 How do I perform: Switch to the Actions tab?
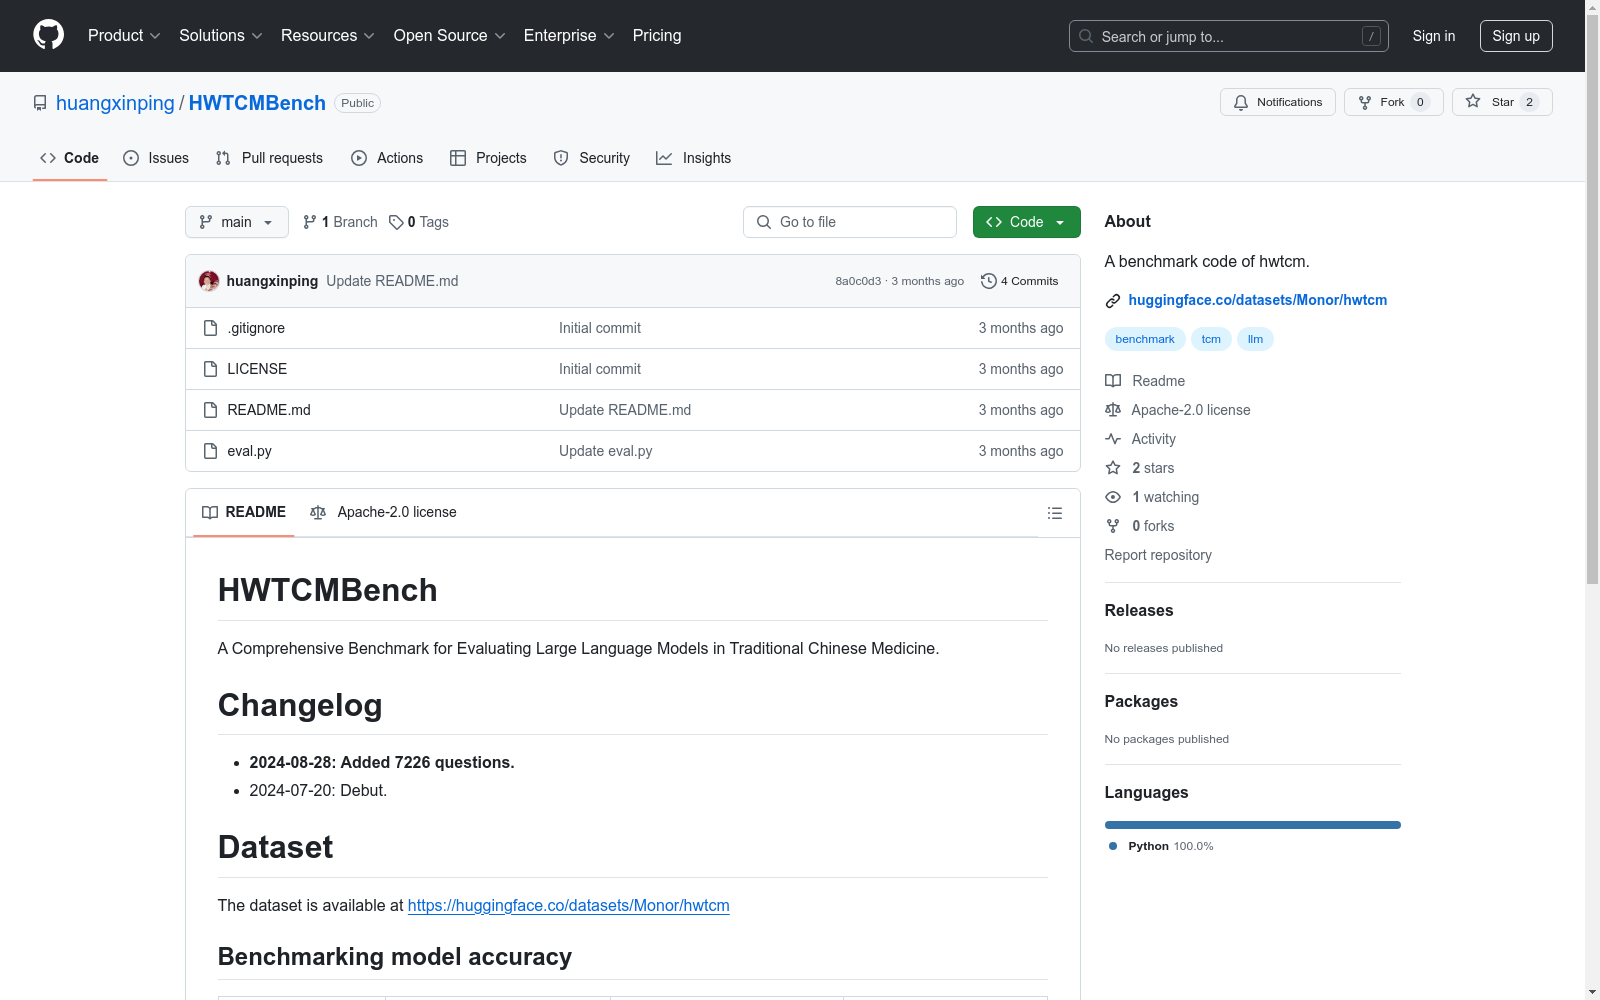387,158
